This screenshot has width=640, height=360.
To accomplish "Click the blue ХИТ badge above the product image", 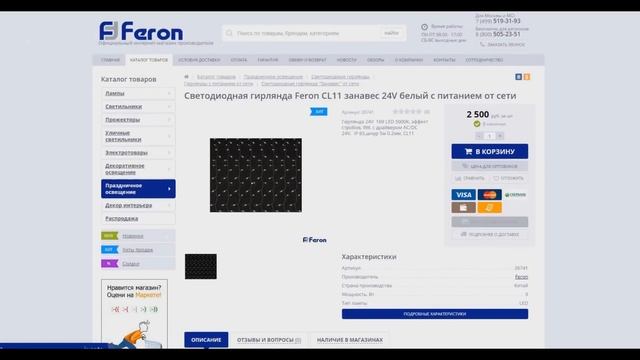I will 319,111.
